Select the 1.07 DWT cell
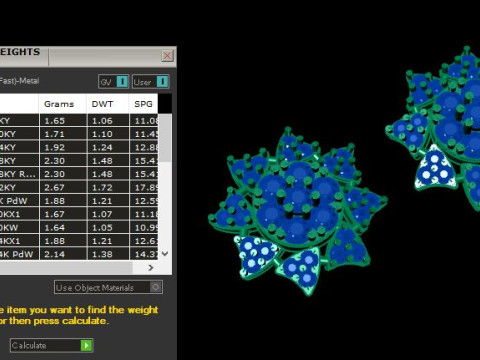The width and height of the screenshot is (480, 360). tap(108, 214)
